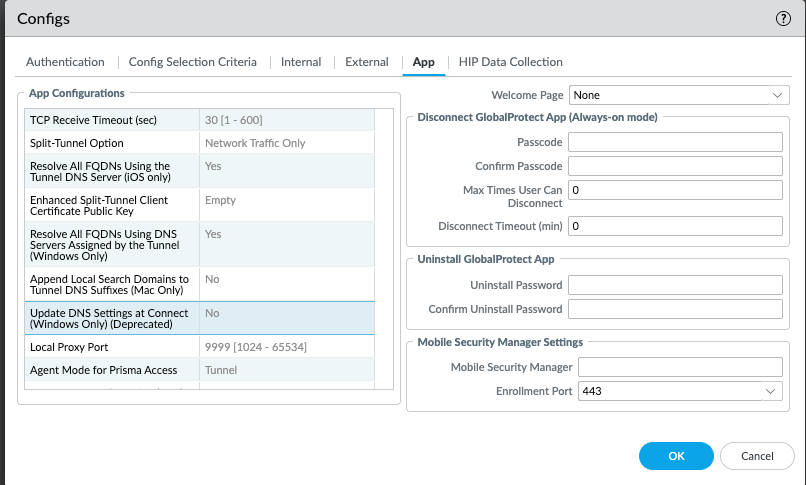Select the Split-Tunnel Option row
Screen dimensions: 806x485
199,143
